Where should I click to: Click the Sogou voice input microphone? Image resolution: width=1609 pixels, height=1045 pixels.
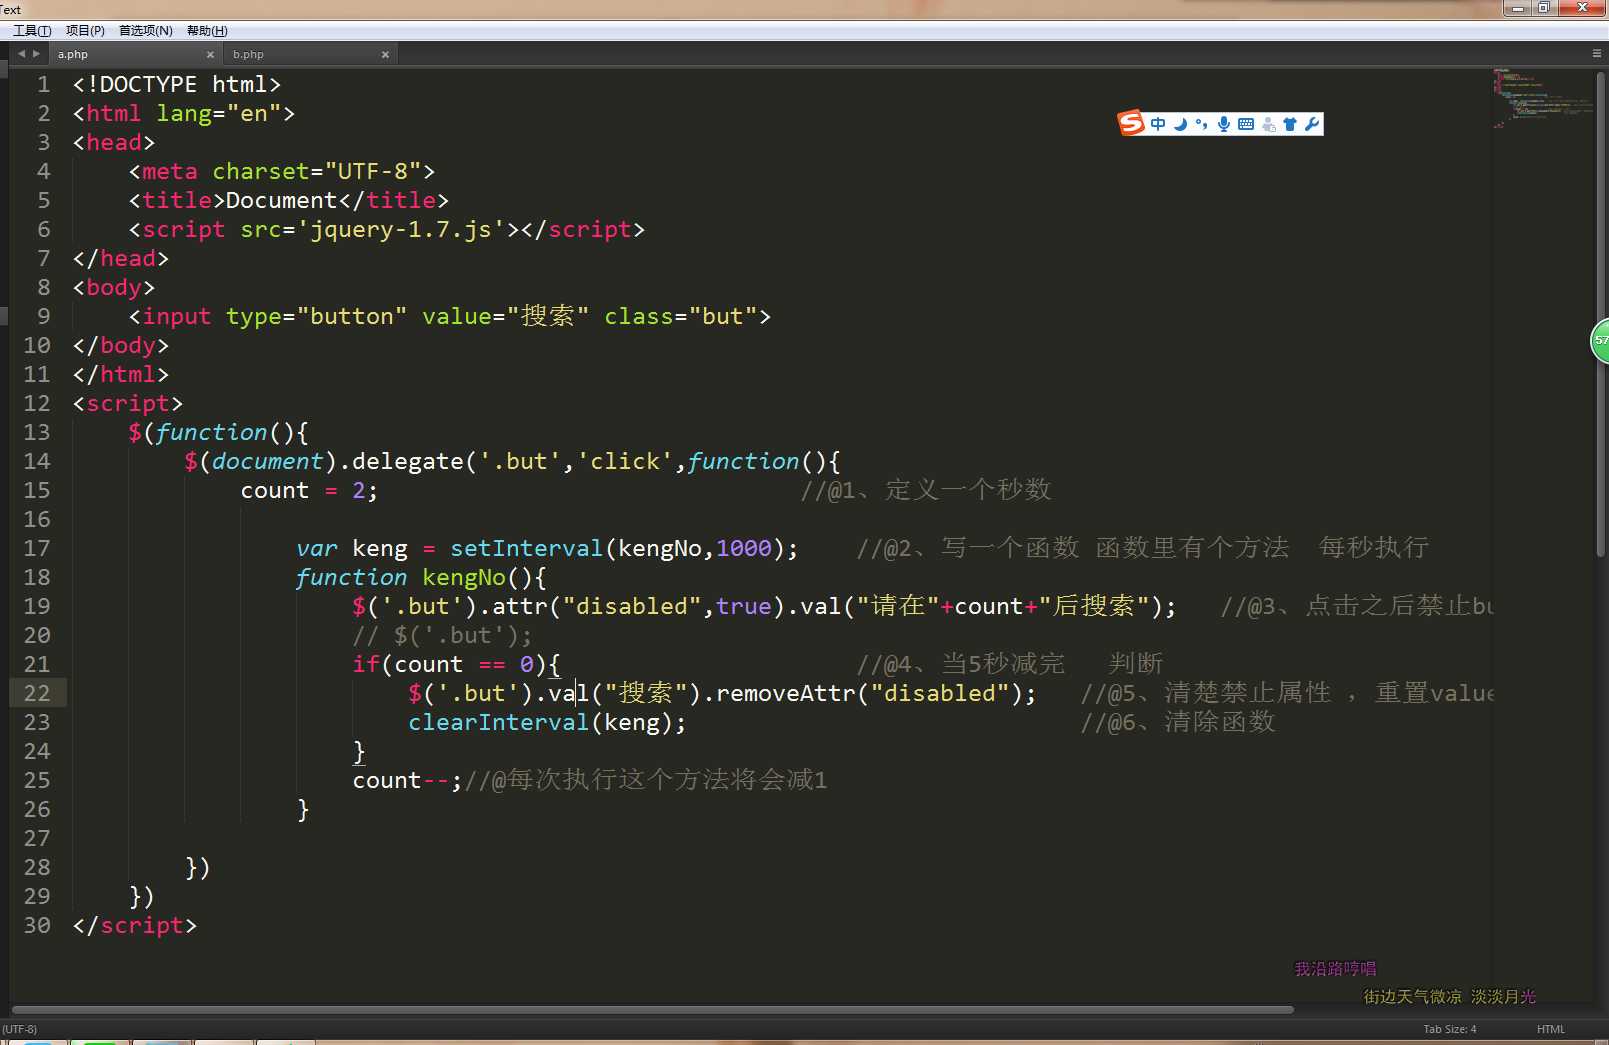(1223, 124)
